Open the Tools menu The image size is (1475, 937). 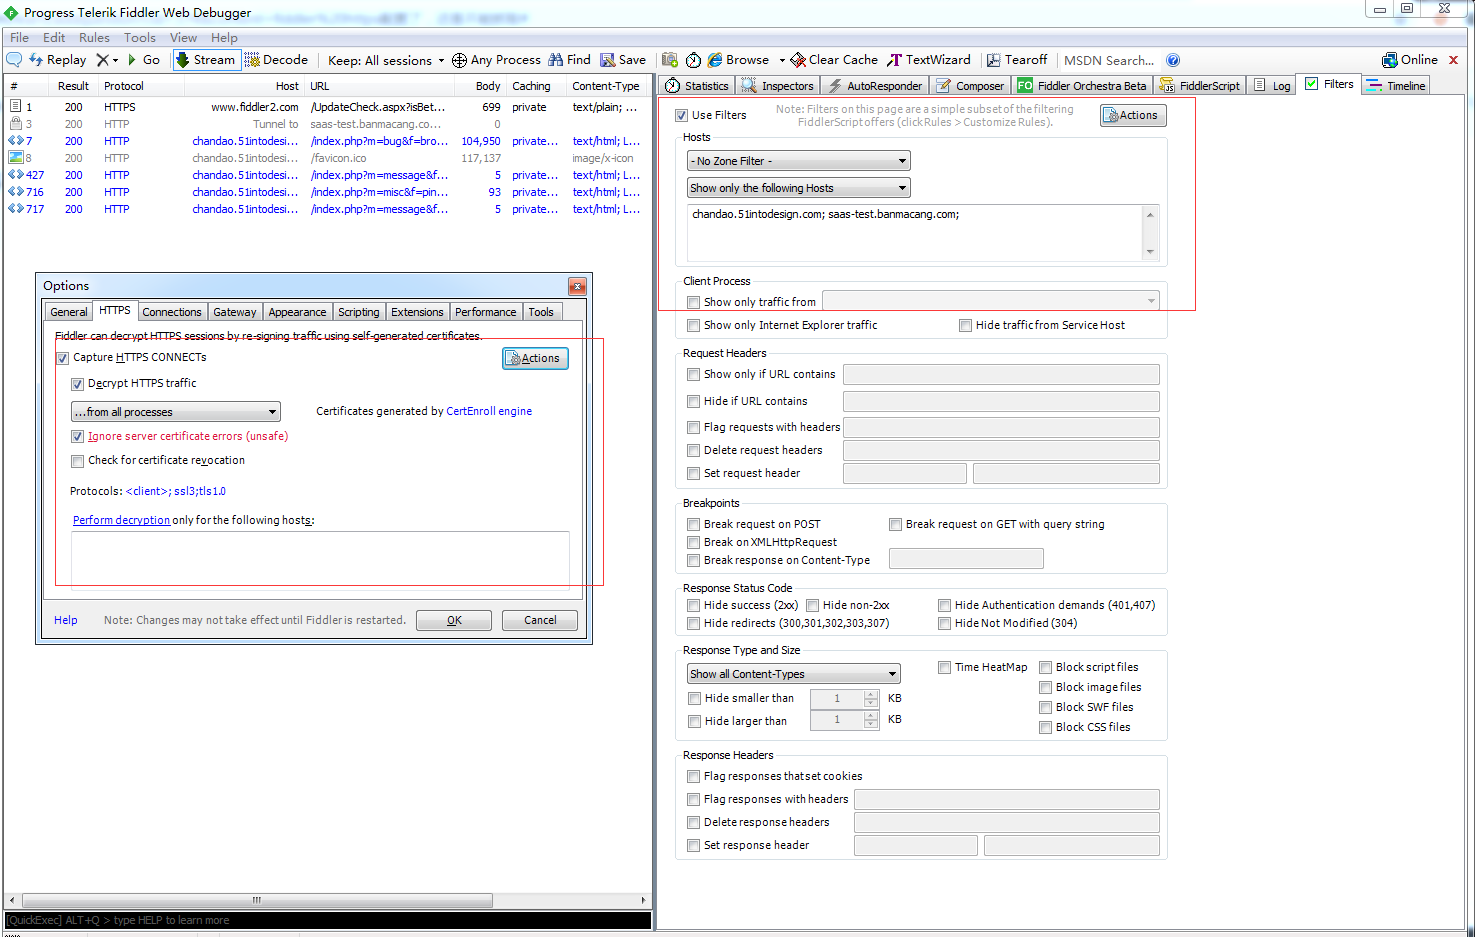[140, 37]
